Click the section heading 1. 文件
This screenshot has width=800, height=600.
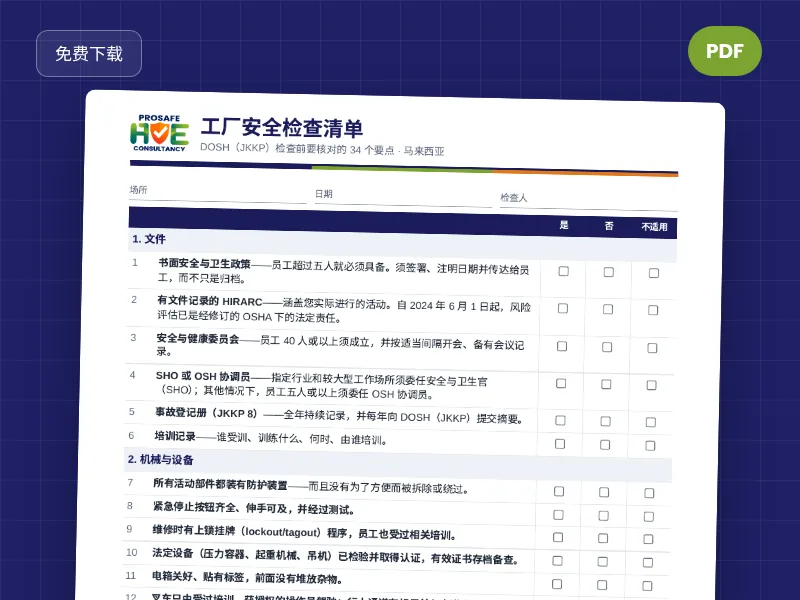pos(149,239)
